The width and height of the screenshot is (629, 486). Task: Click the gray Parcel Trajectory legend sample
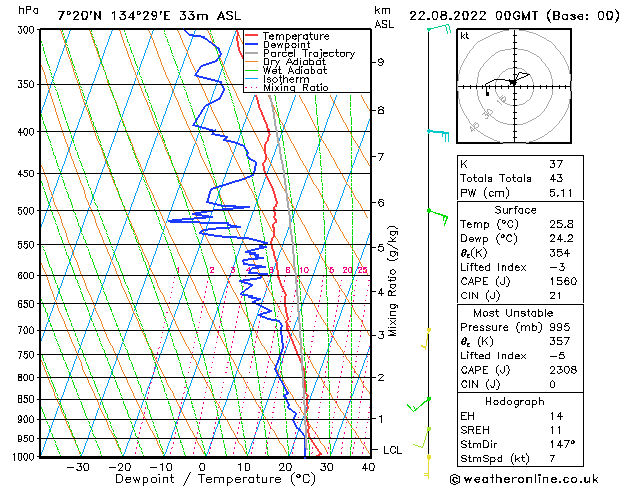click(x=251, y=53)
